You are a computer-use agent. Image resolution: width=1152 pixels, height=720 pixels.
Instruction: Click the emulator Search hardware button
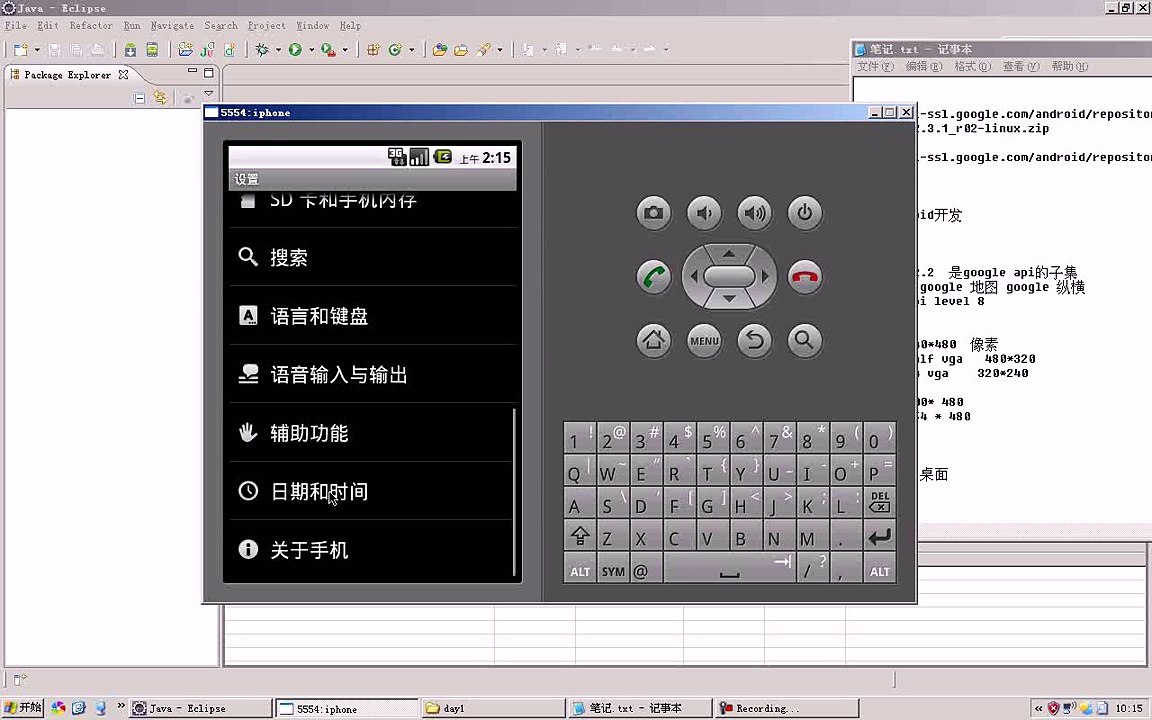pyautogui.click(x=804, y=340)
